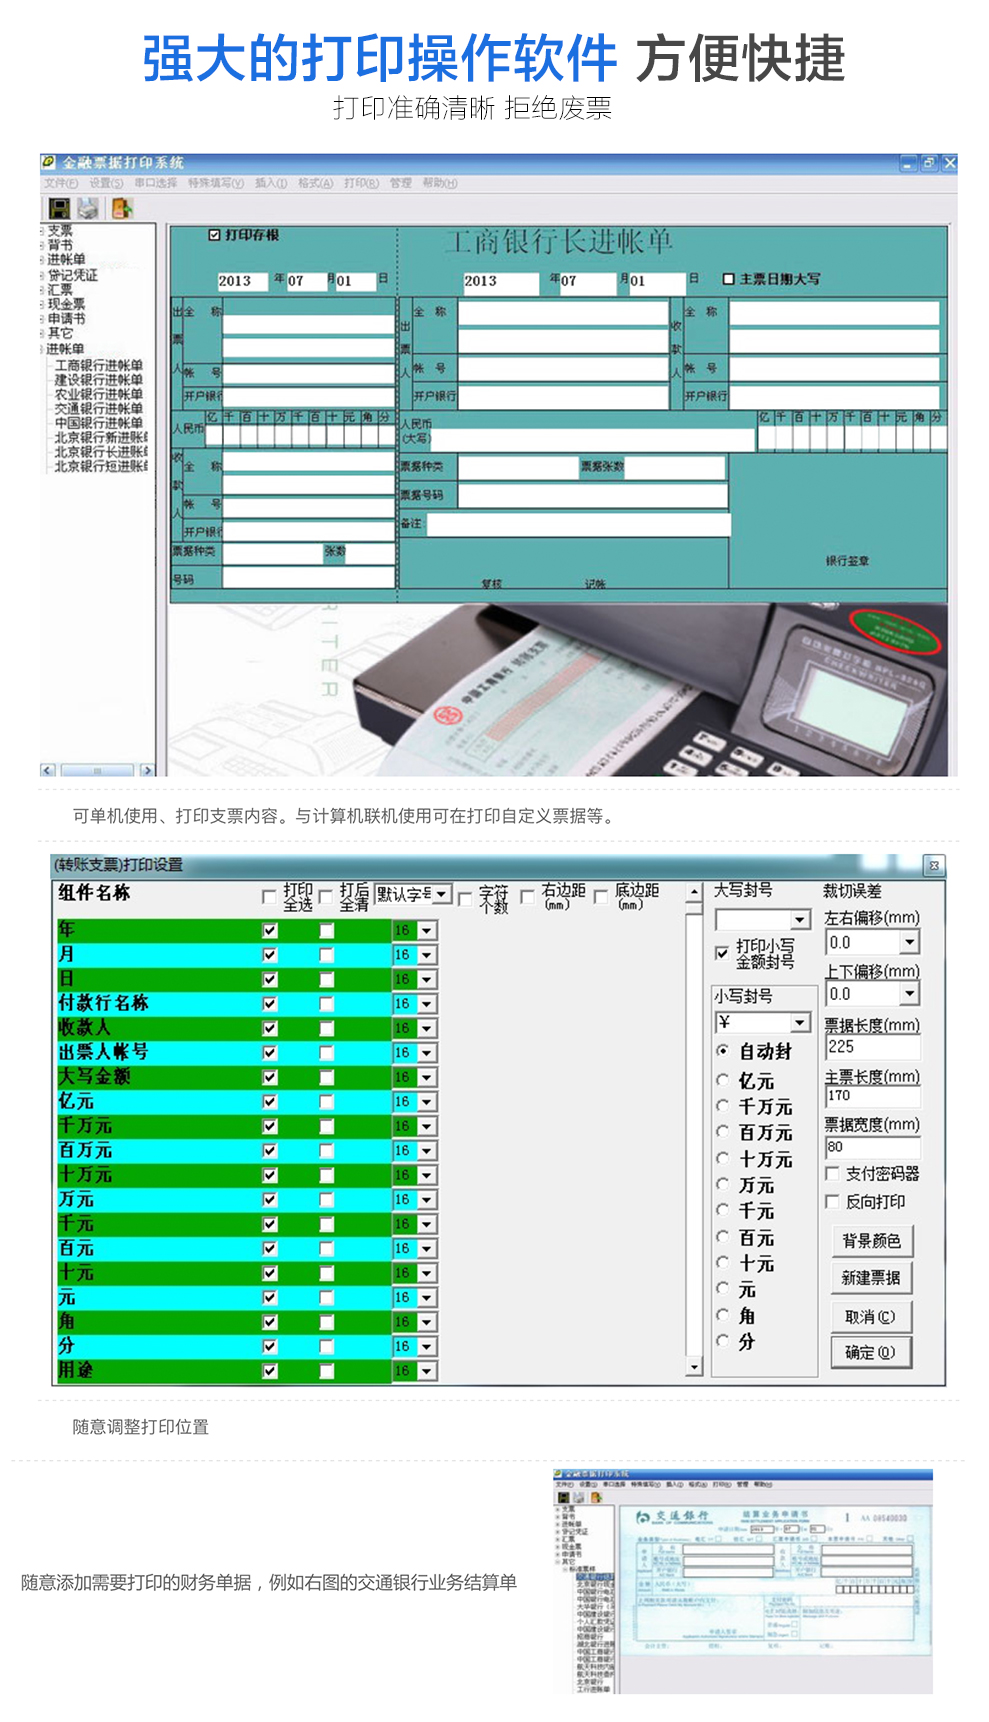Close the 打印设置 dialog with X icon
Viewport: 989px width, 1722px height.
tap(933, 865)
